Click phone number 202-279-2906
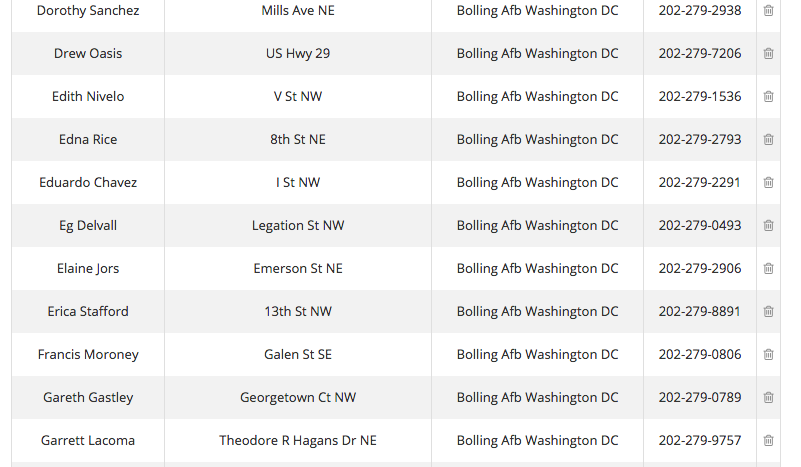 [700, 268]
